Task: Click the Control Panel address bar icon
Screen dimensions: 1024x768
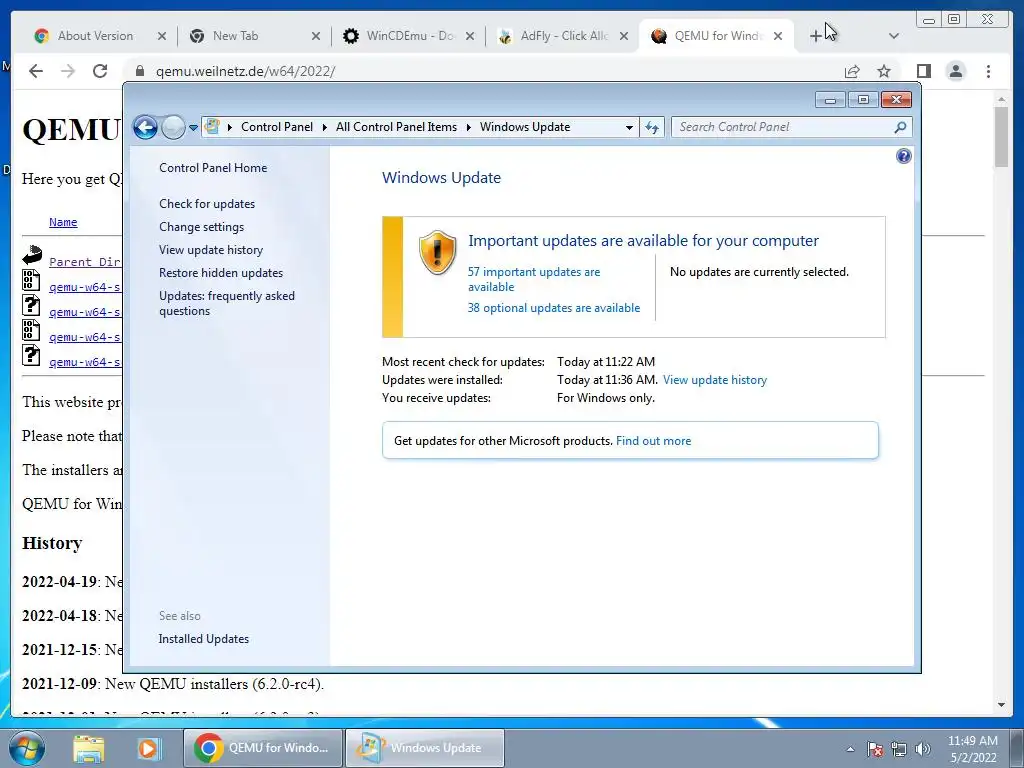Action: [x=212, y=127]
